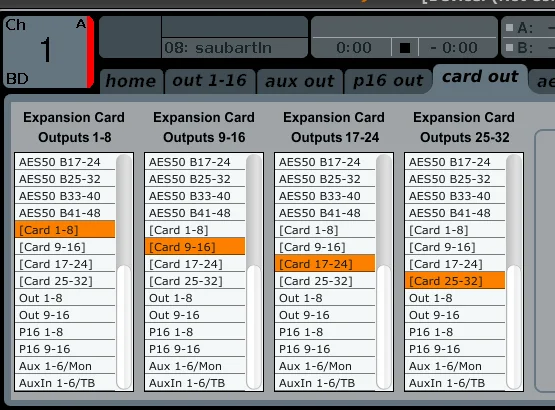Select P16 9-16 for Outputs 25-32

pyautogui.click(x=455, y=349)
